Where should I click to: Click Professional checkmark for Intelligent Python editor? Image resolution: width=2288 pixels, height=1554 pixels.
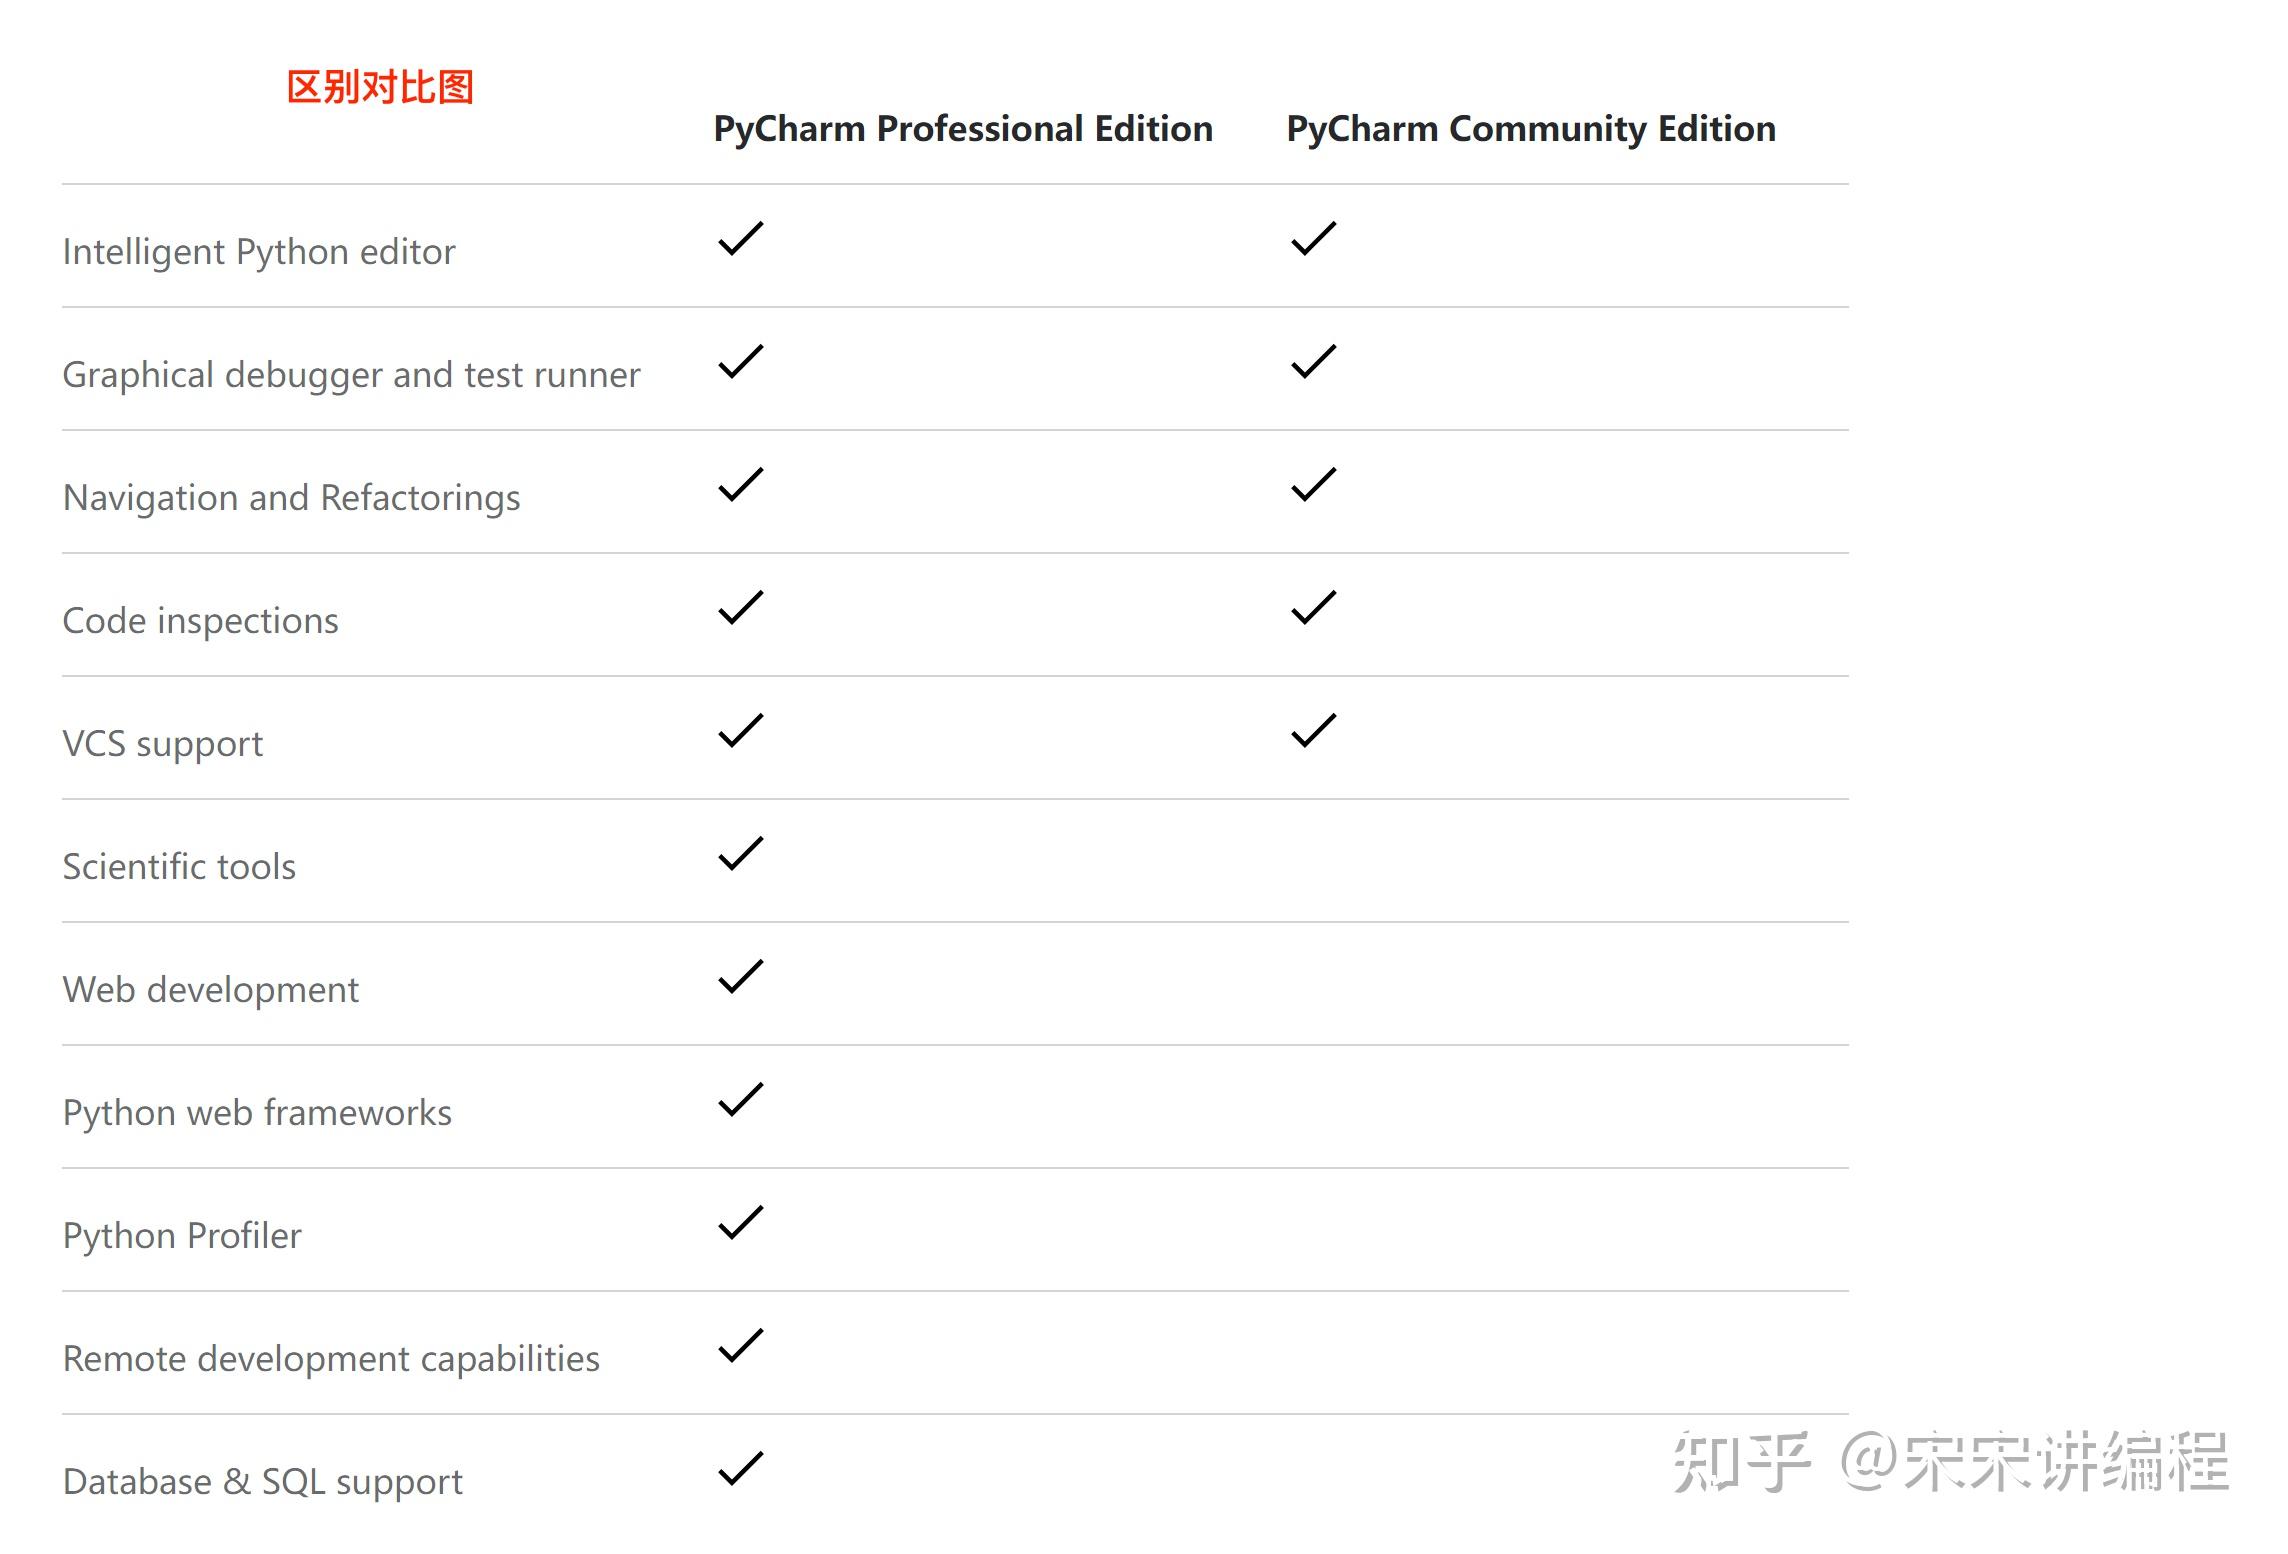pyautogui.click(x=741, y=239)
